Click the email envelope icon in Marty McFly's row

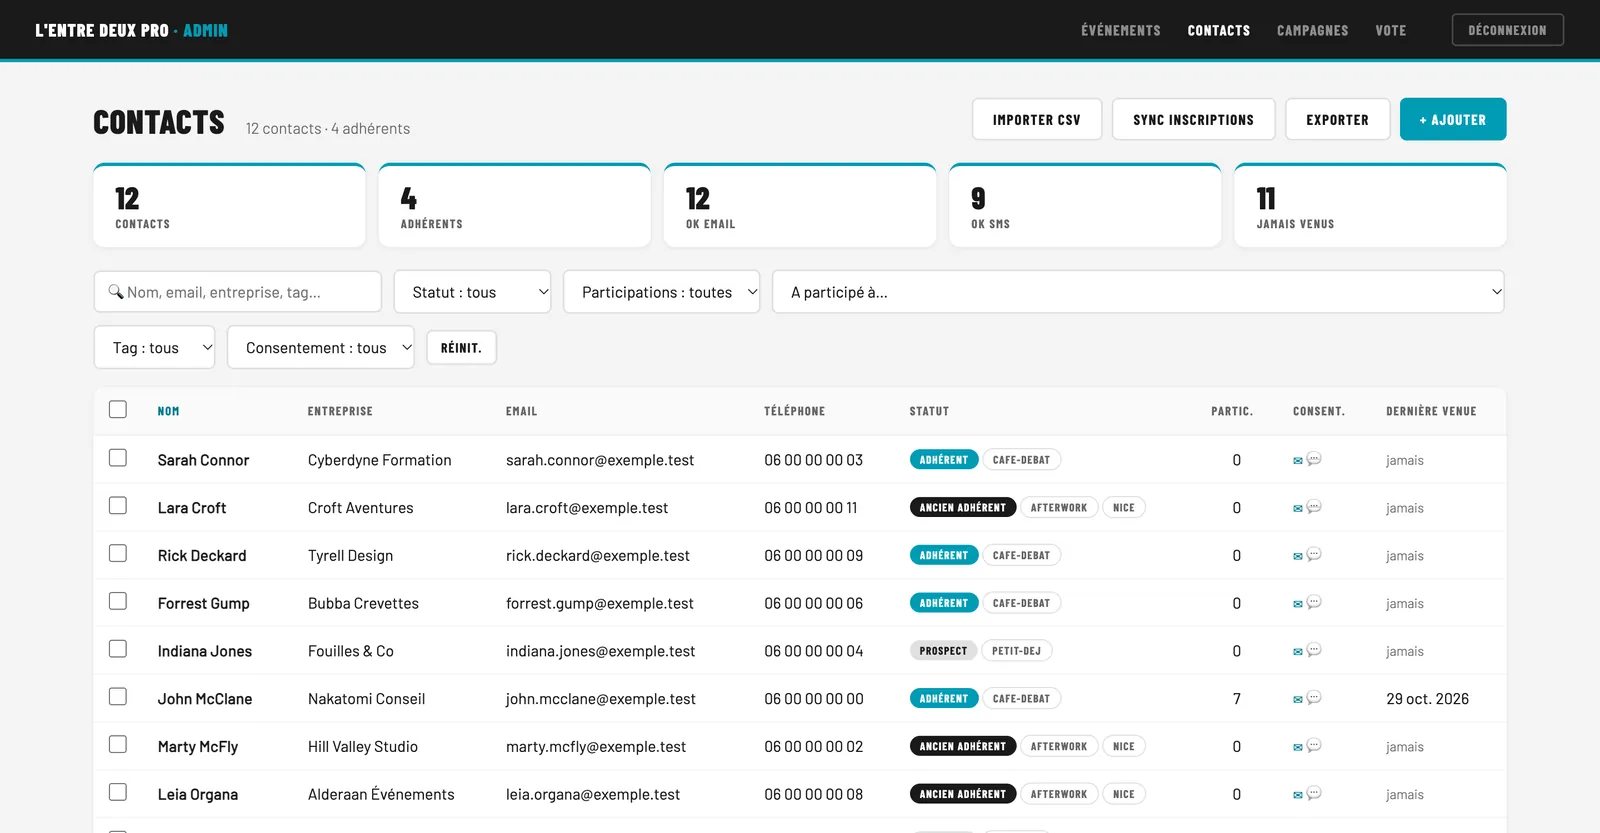pyautogui.click(x=1298, y=747)
